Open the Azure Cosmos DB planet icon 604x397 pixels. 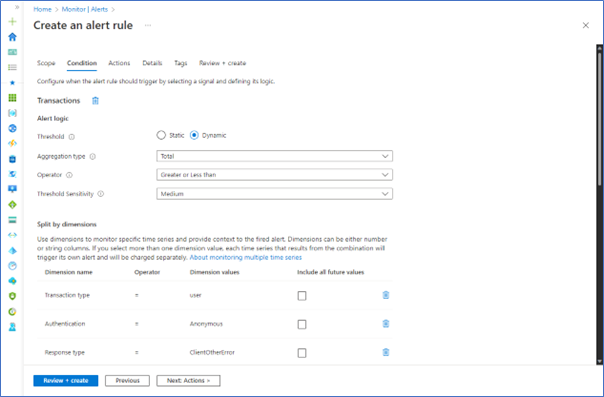pyautogui.click(x=12, y=174)
